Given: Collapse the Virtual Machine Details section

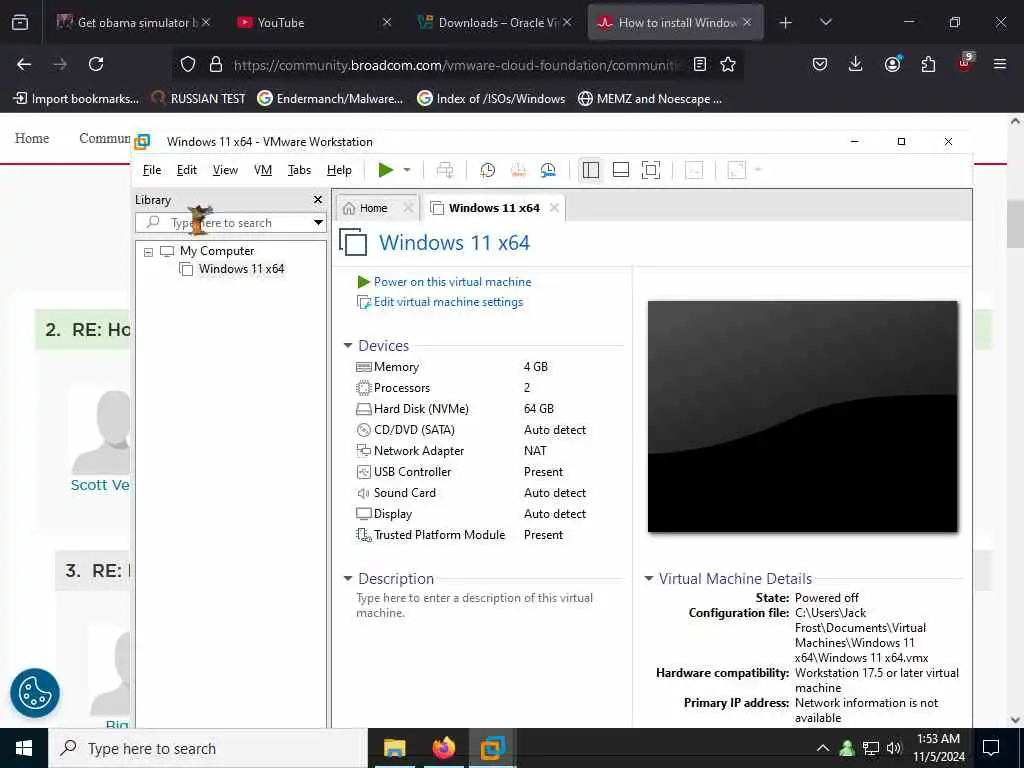Looking at the screenshot, I should tap(648, 579).
